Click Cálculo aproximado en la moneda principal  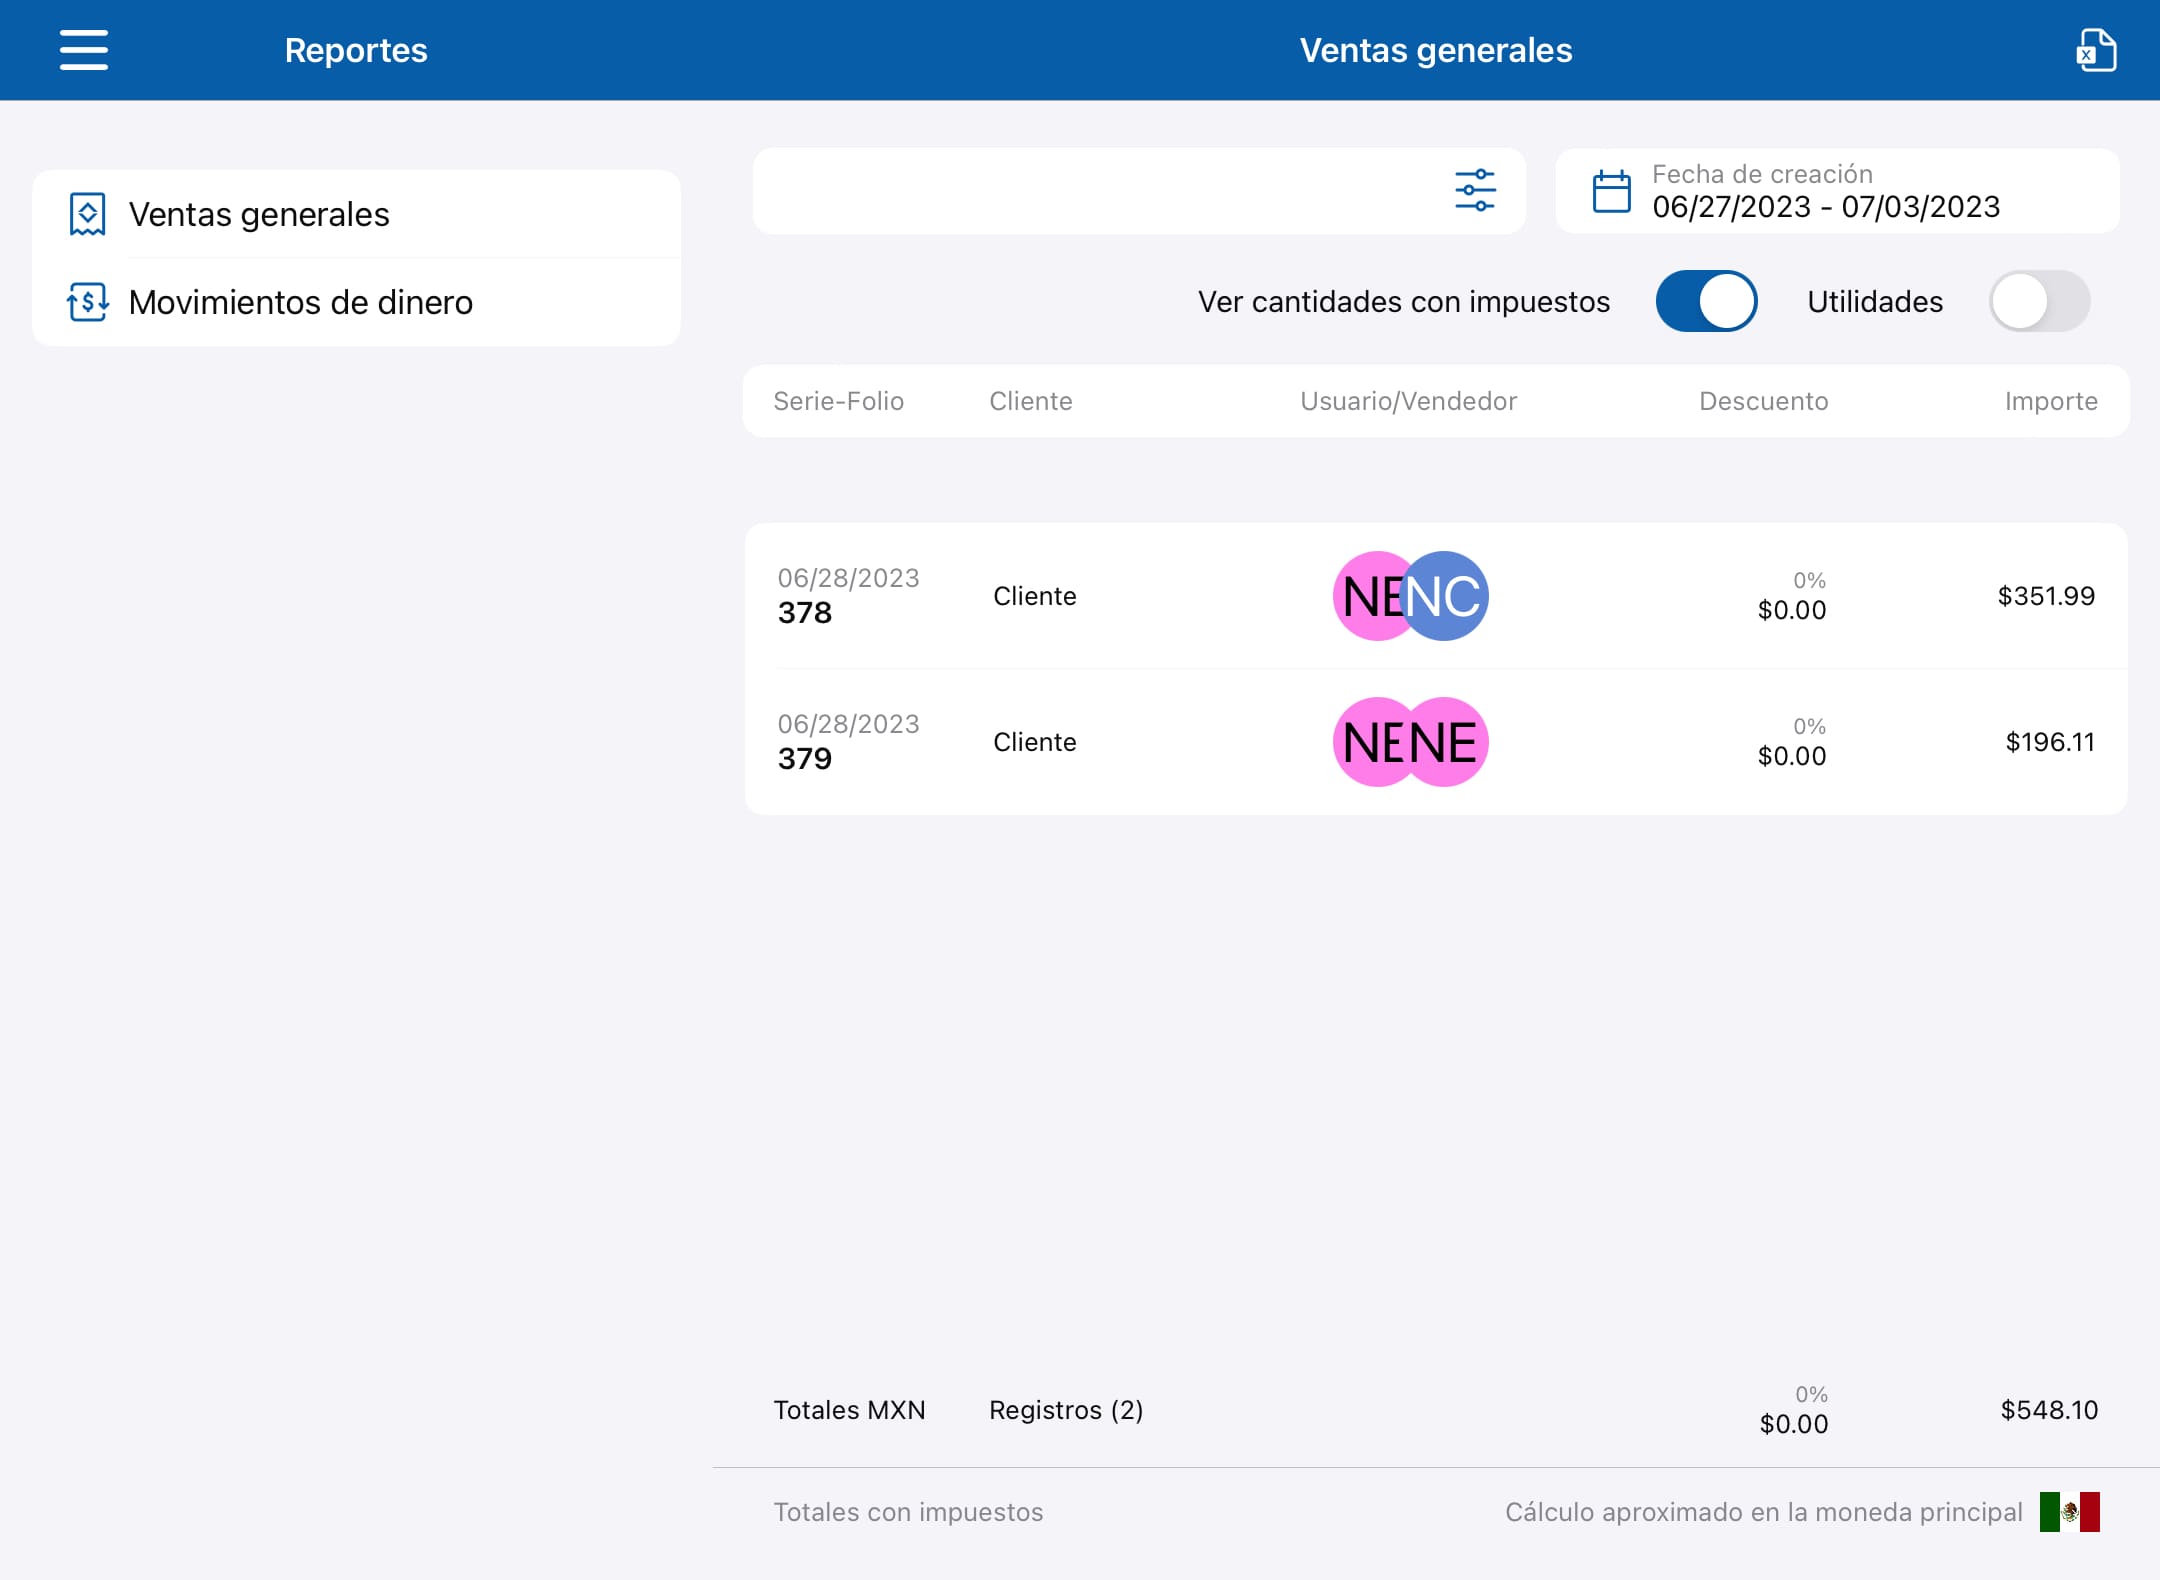click(x=1764, y=1512)
